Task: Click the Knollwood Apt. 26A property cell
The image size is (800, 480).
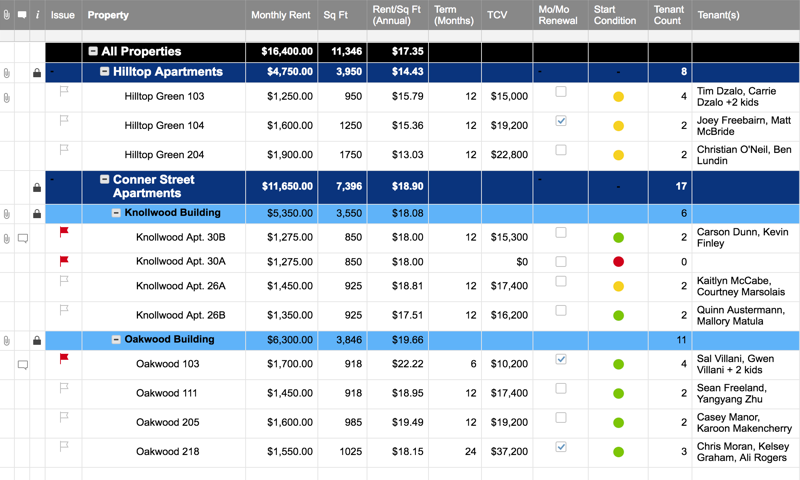Action: point(180,286)
